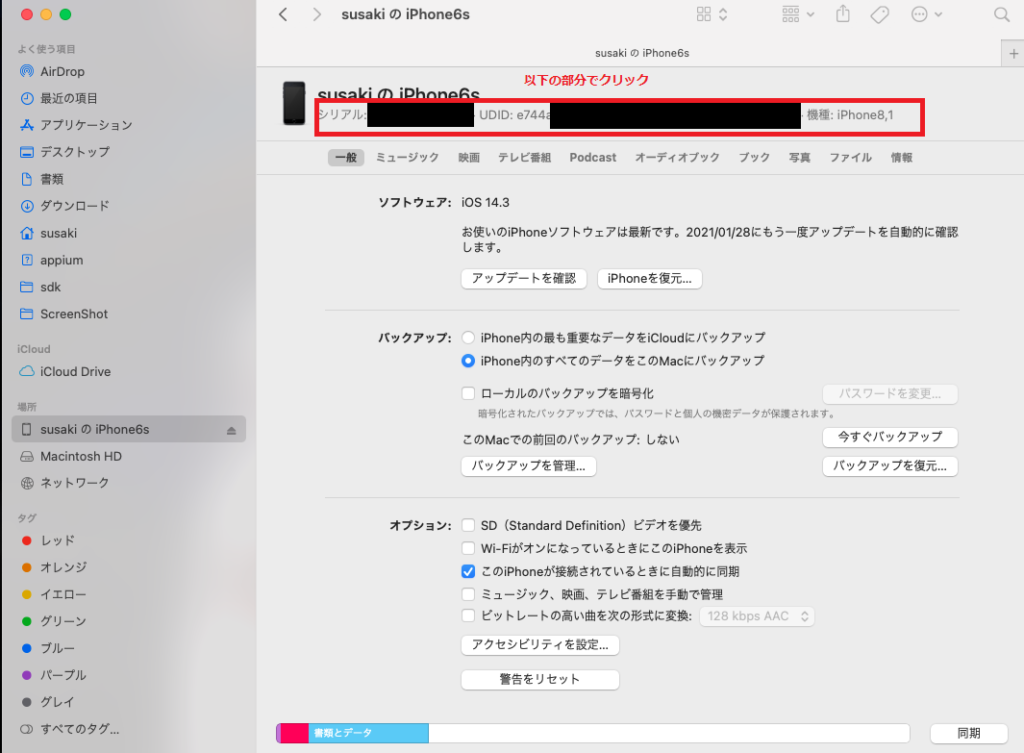Switch to テレビ番組 tab
The image size is (1024, 753).
point(524,157)
